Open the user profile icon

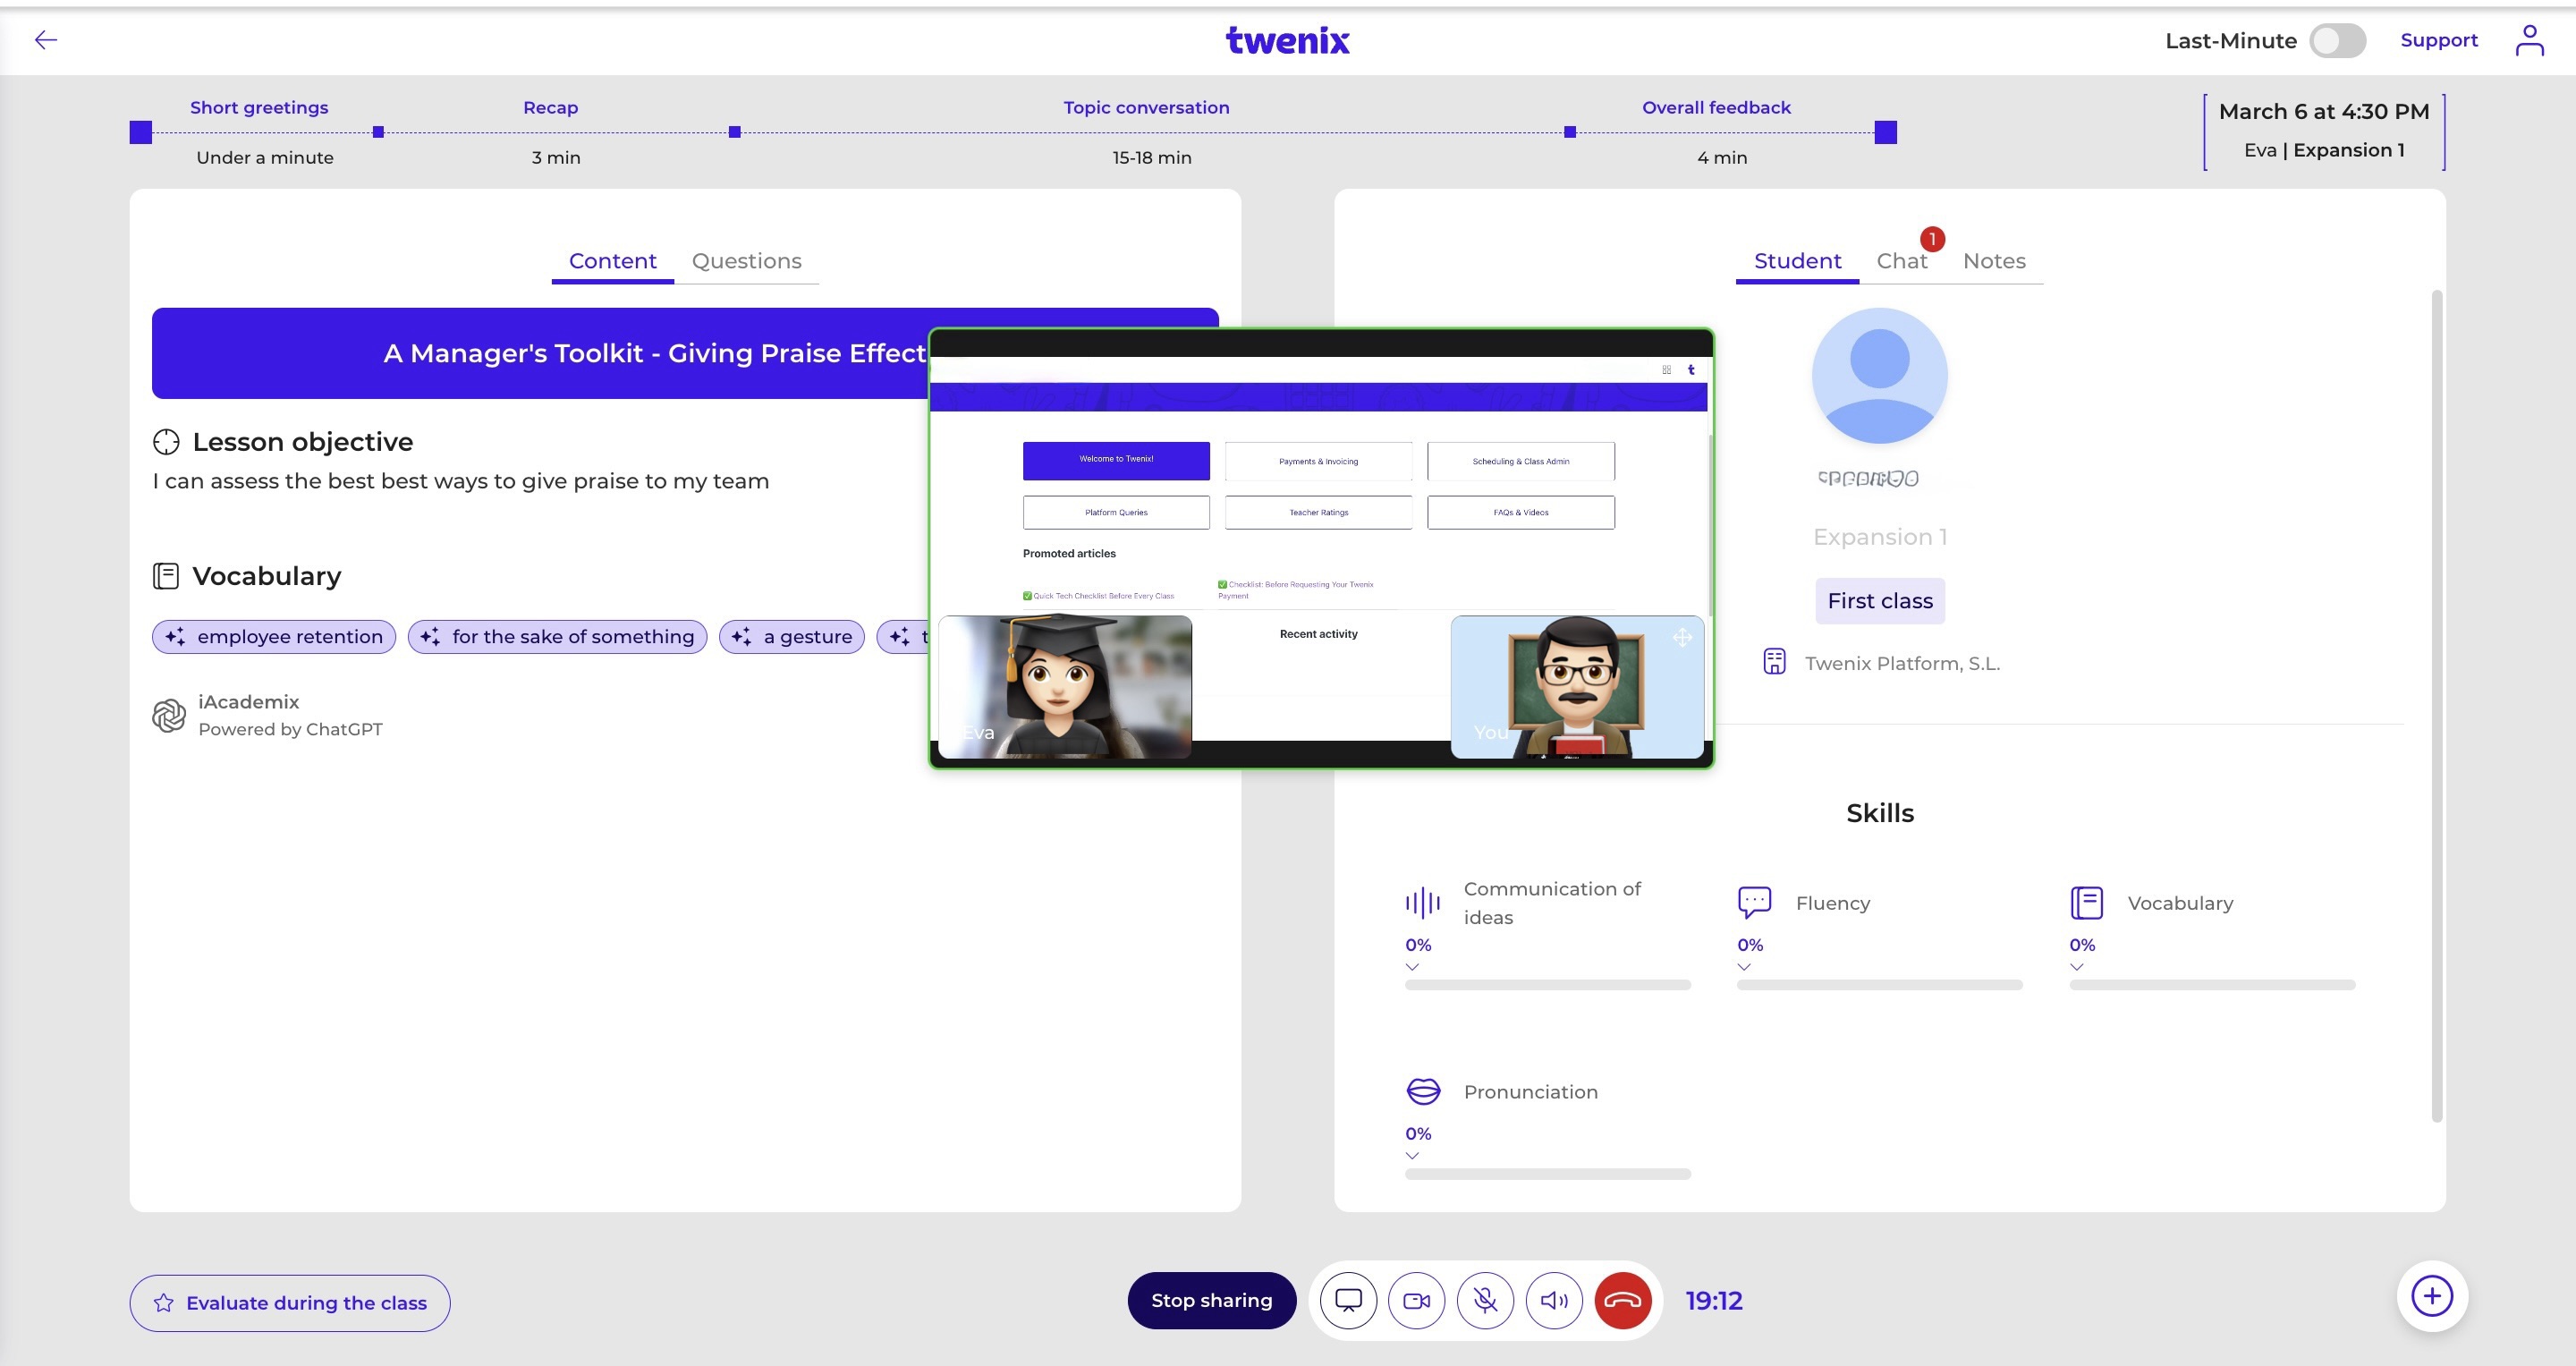[x=2529, y=40]
